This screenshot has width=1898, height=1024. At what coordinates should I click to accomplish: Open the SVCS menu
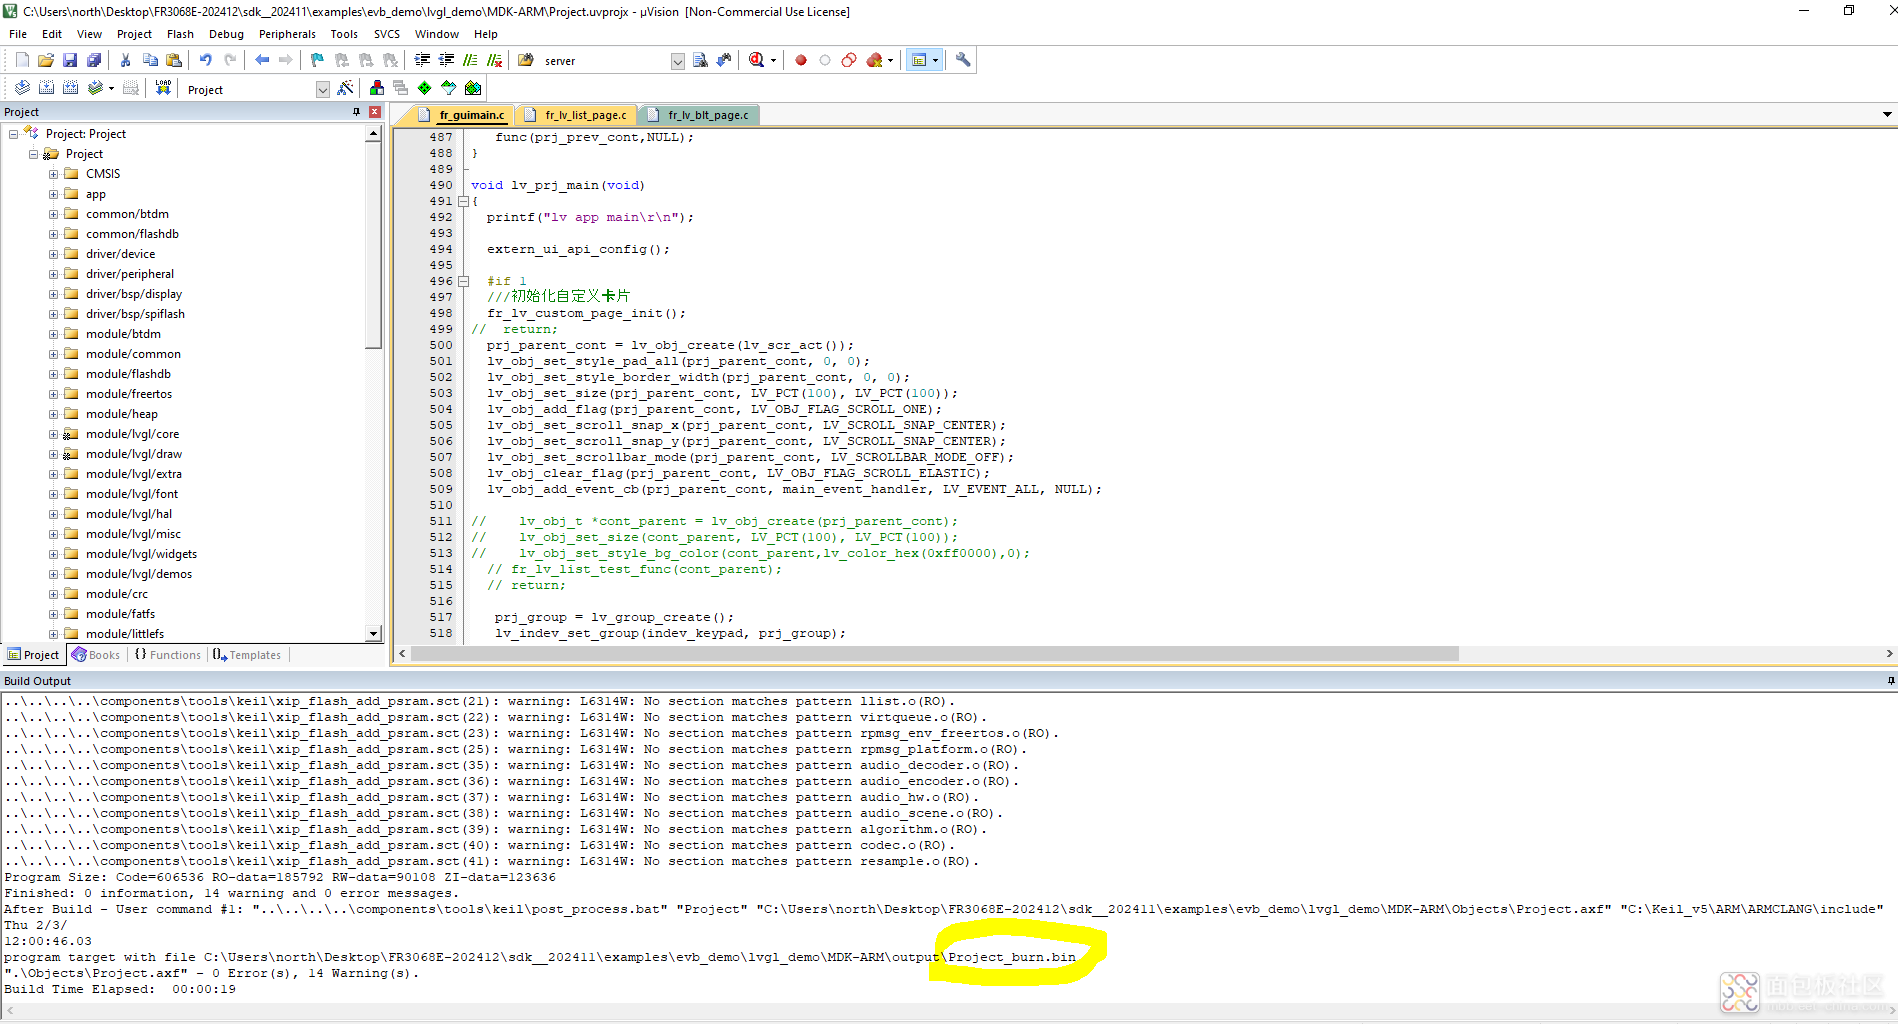click(387, 34)
